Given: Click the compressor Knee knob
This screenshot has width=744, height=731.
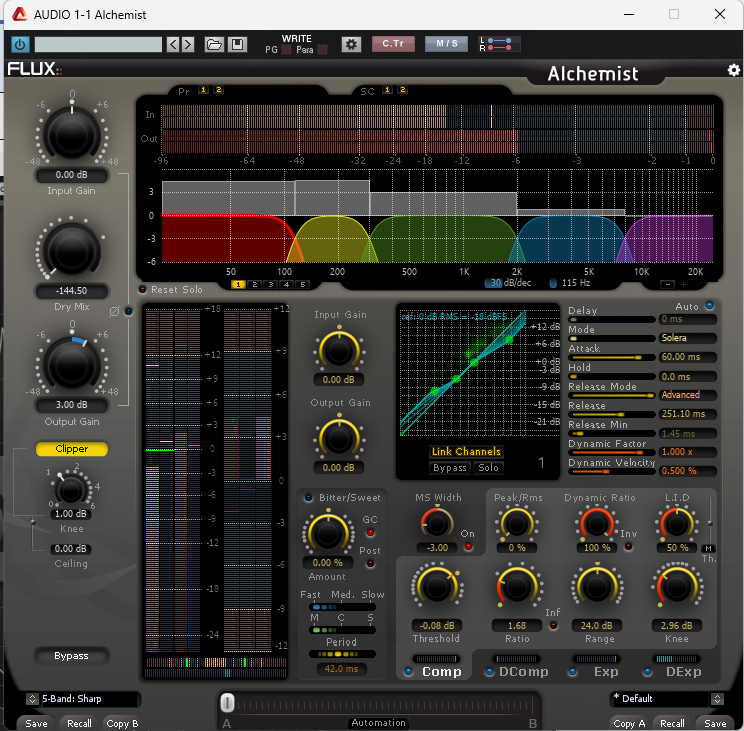Looking at the screenshot, I should point(677,586).
